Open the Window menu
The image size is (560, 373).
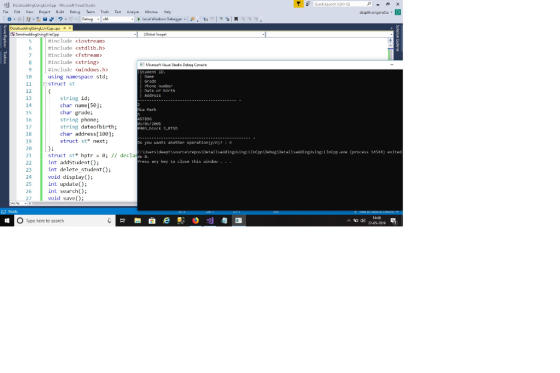point(151,12)
